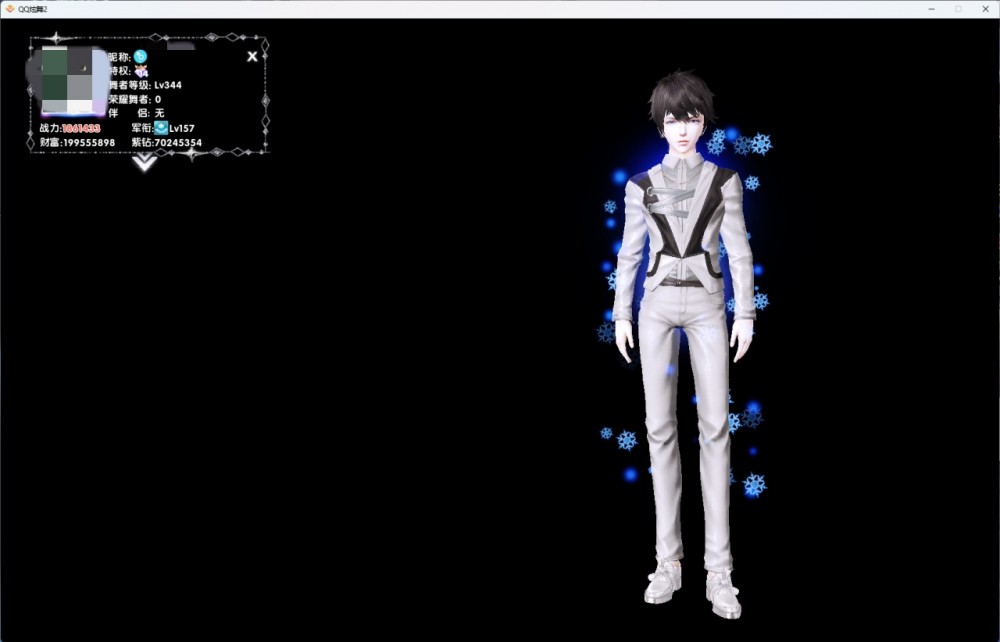Click the 荣耀舞者 value 0
Screen dimensions: 1000x642
pos(158,99)
